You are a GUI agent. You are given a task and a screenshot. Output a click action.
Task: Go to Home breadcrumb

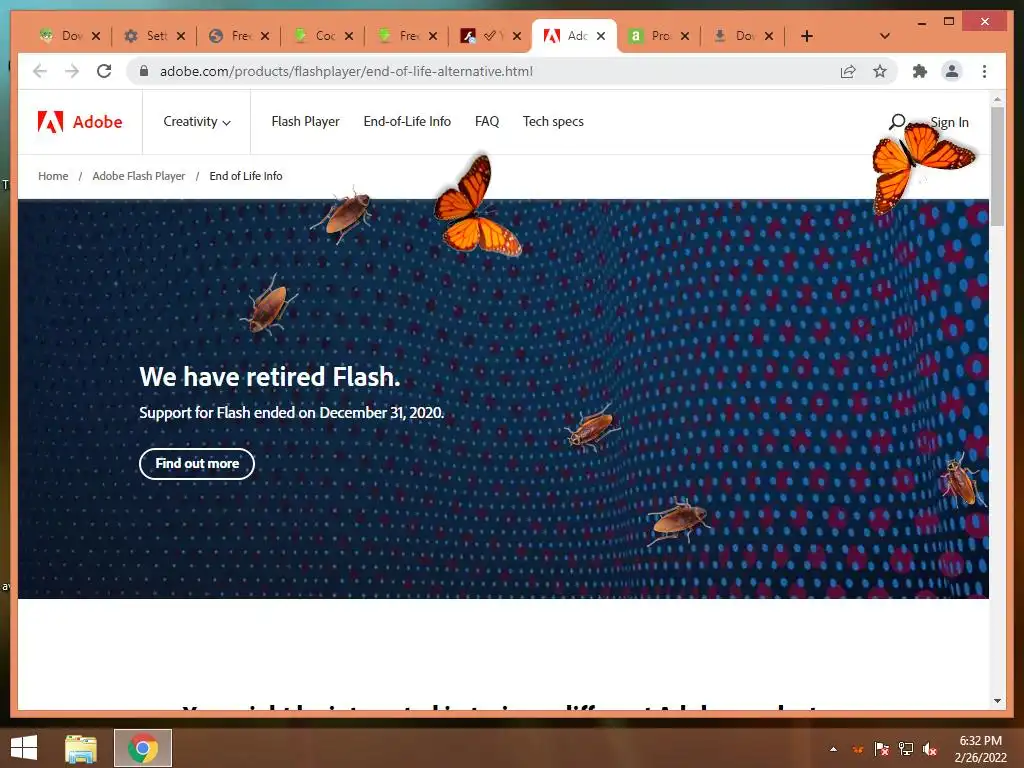point(53,176)
